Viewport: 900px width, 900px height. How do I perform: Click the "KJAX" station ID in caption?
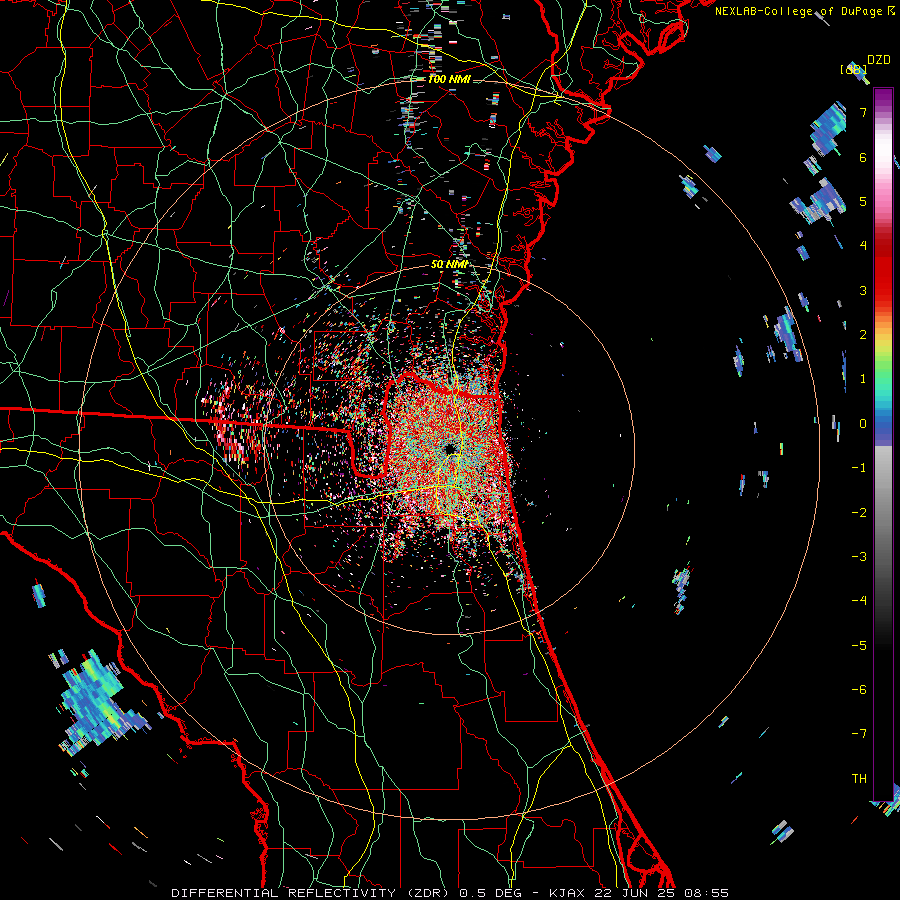tap(567, 893)
